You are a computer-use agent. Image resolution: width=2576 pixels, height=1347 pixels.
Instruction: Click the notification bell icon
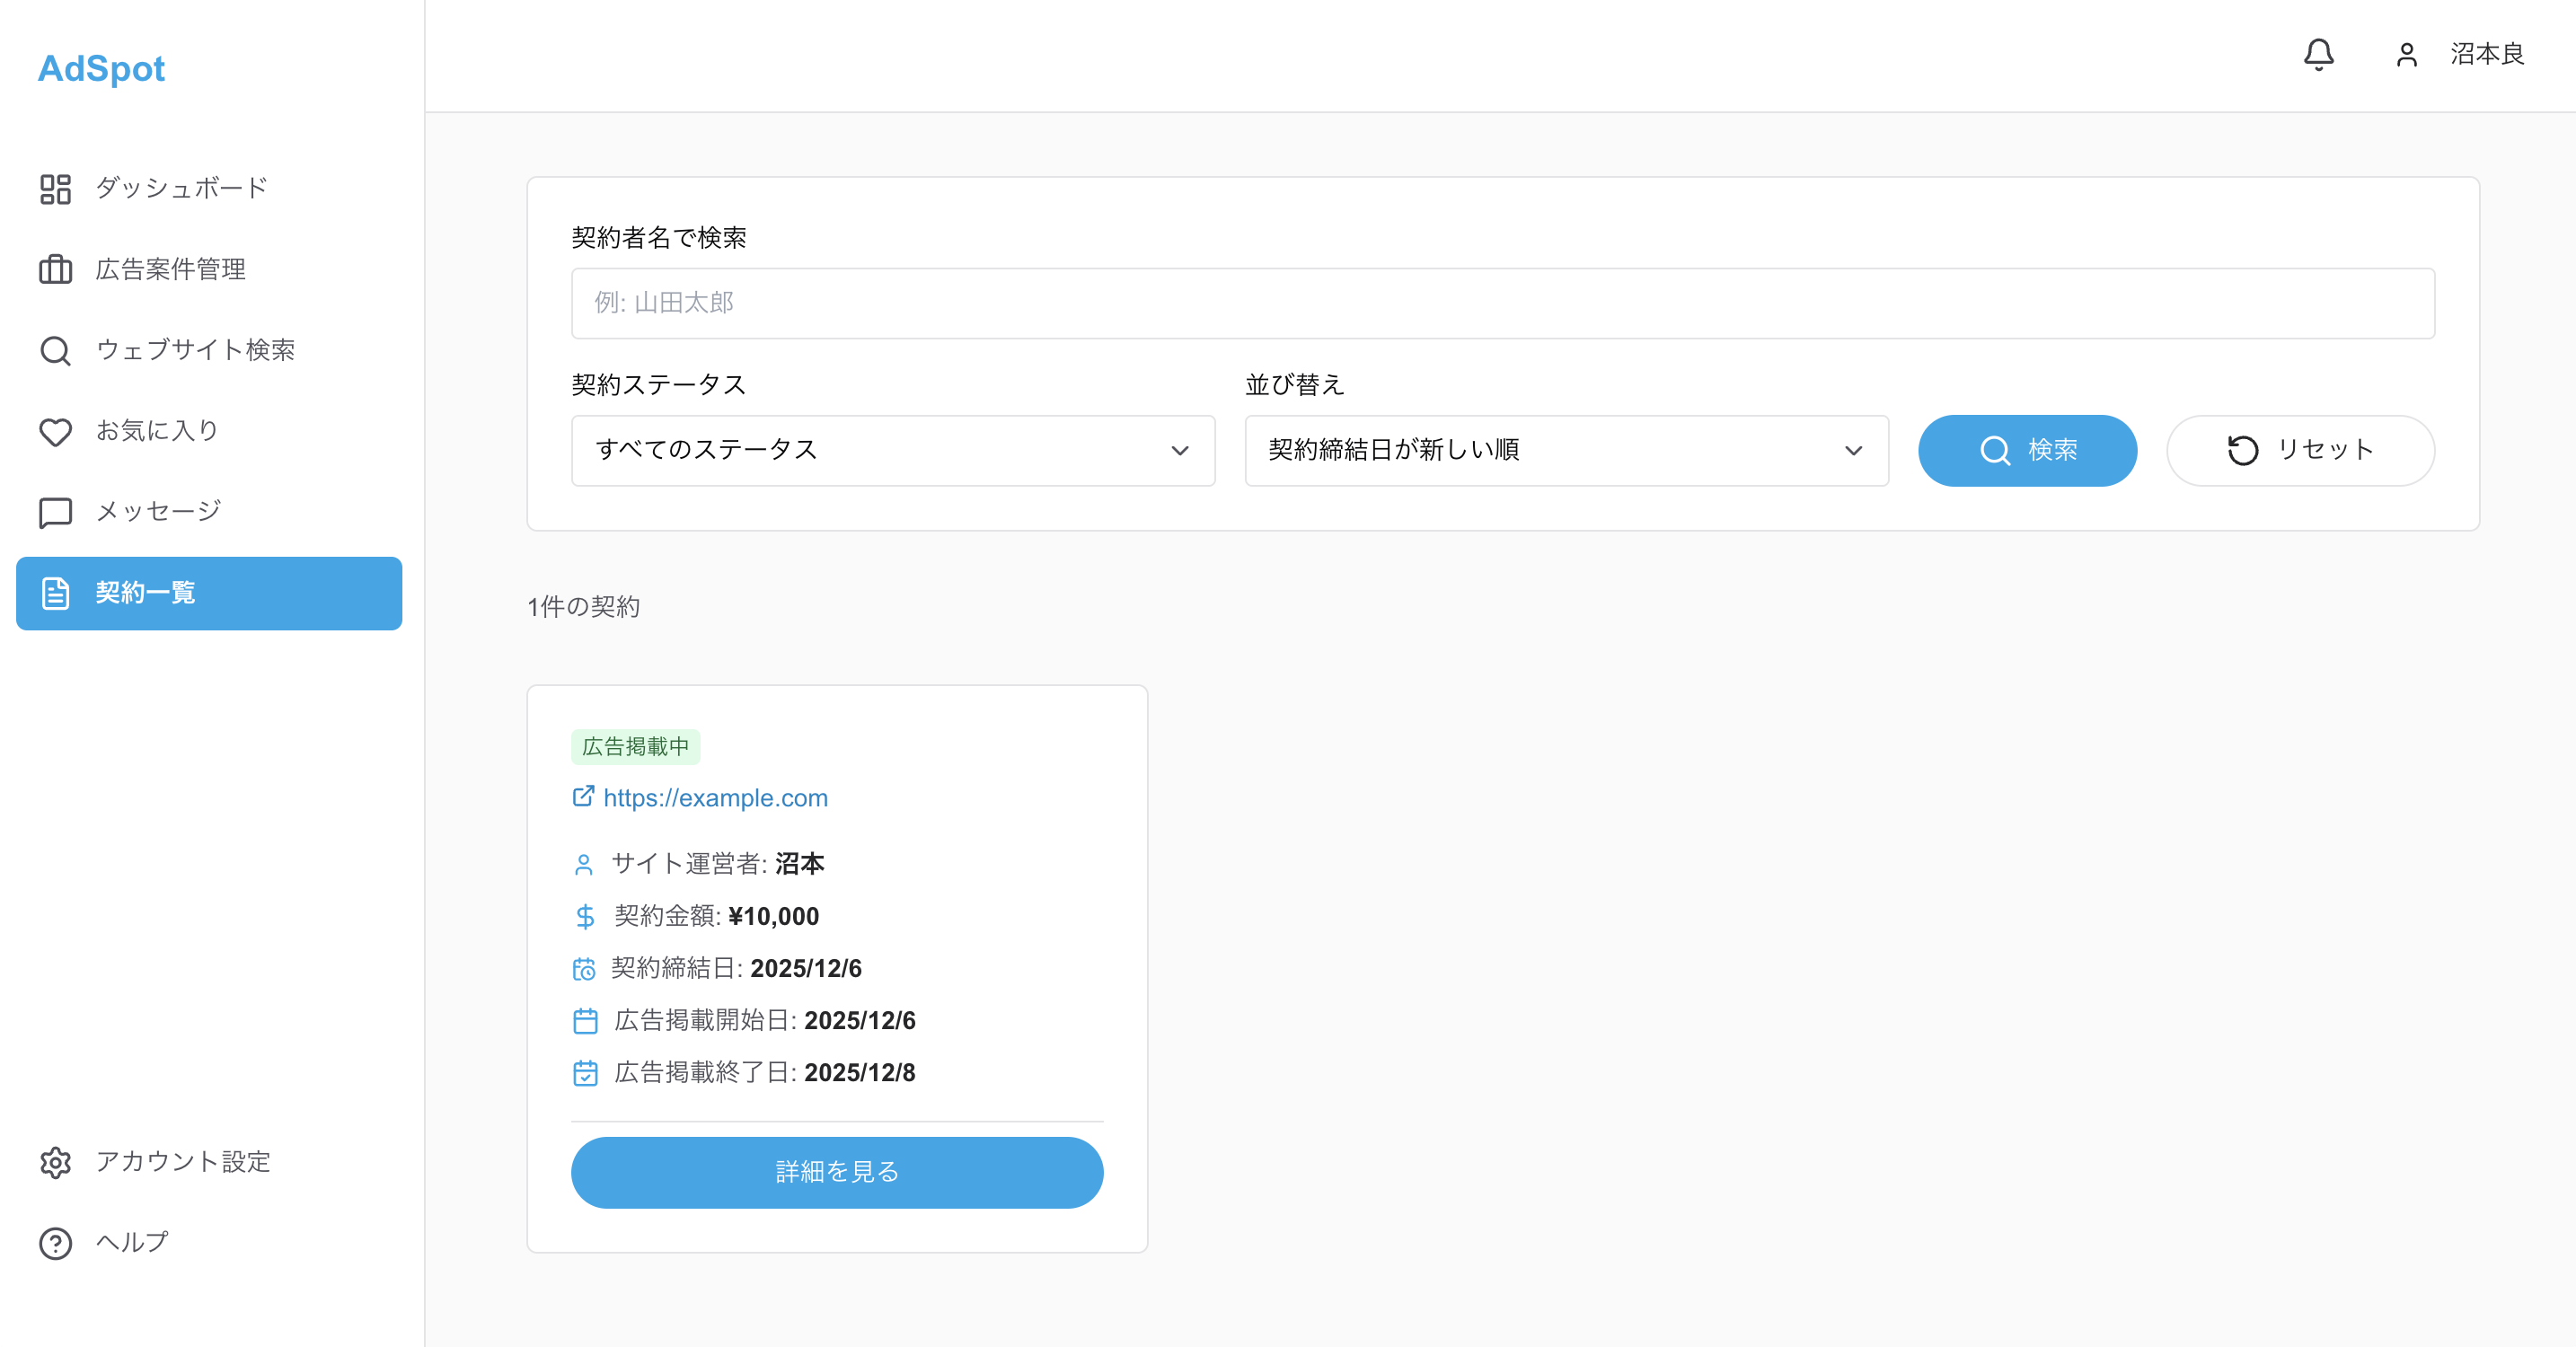tap(2320, 55)
